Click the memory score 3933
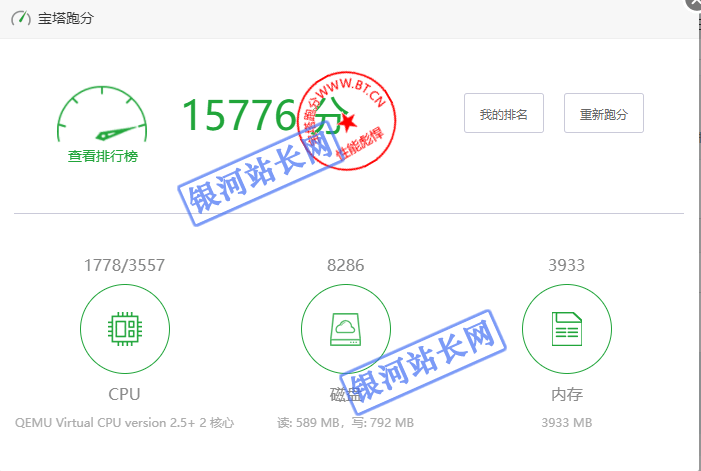701x471 pixels. 566,265
